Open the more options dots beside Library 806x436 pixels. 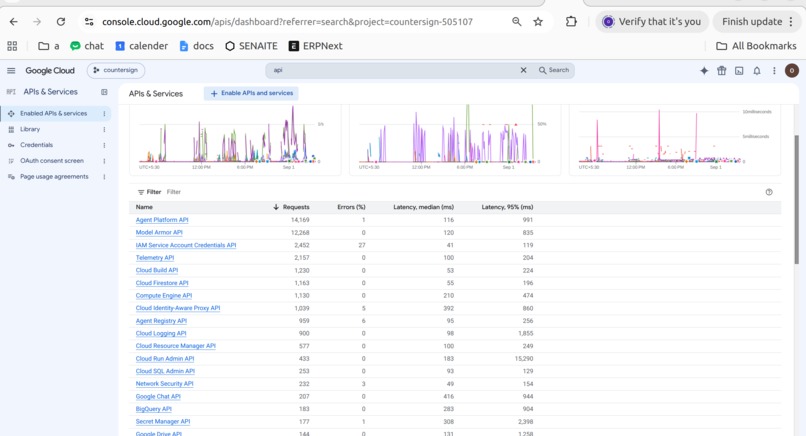pyautogui.click(x=104, y=130)
